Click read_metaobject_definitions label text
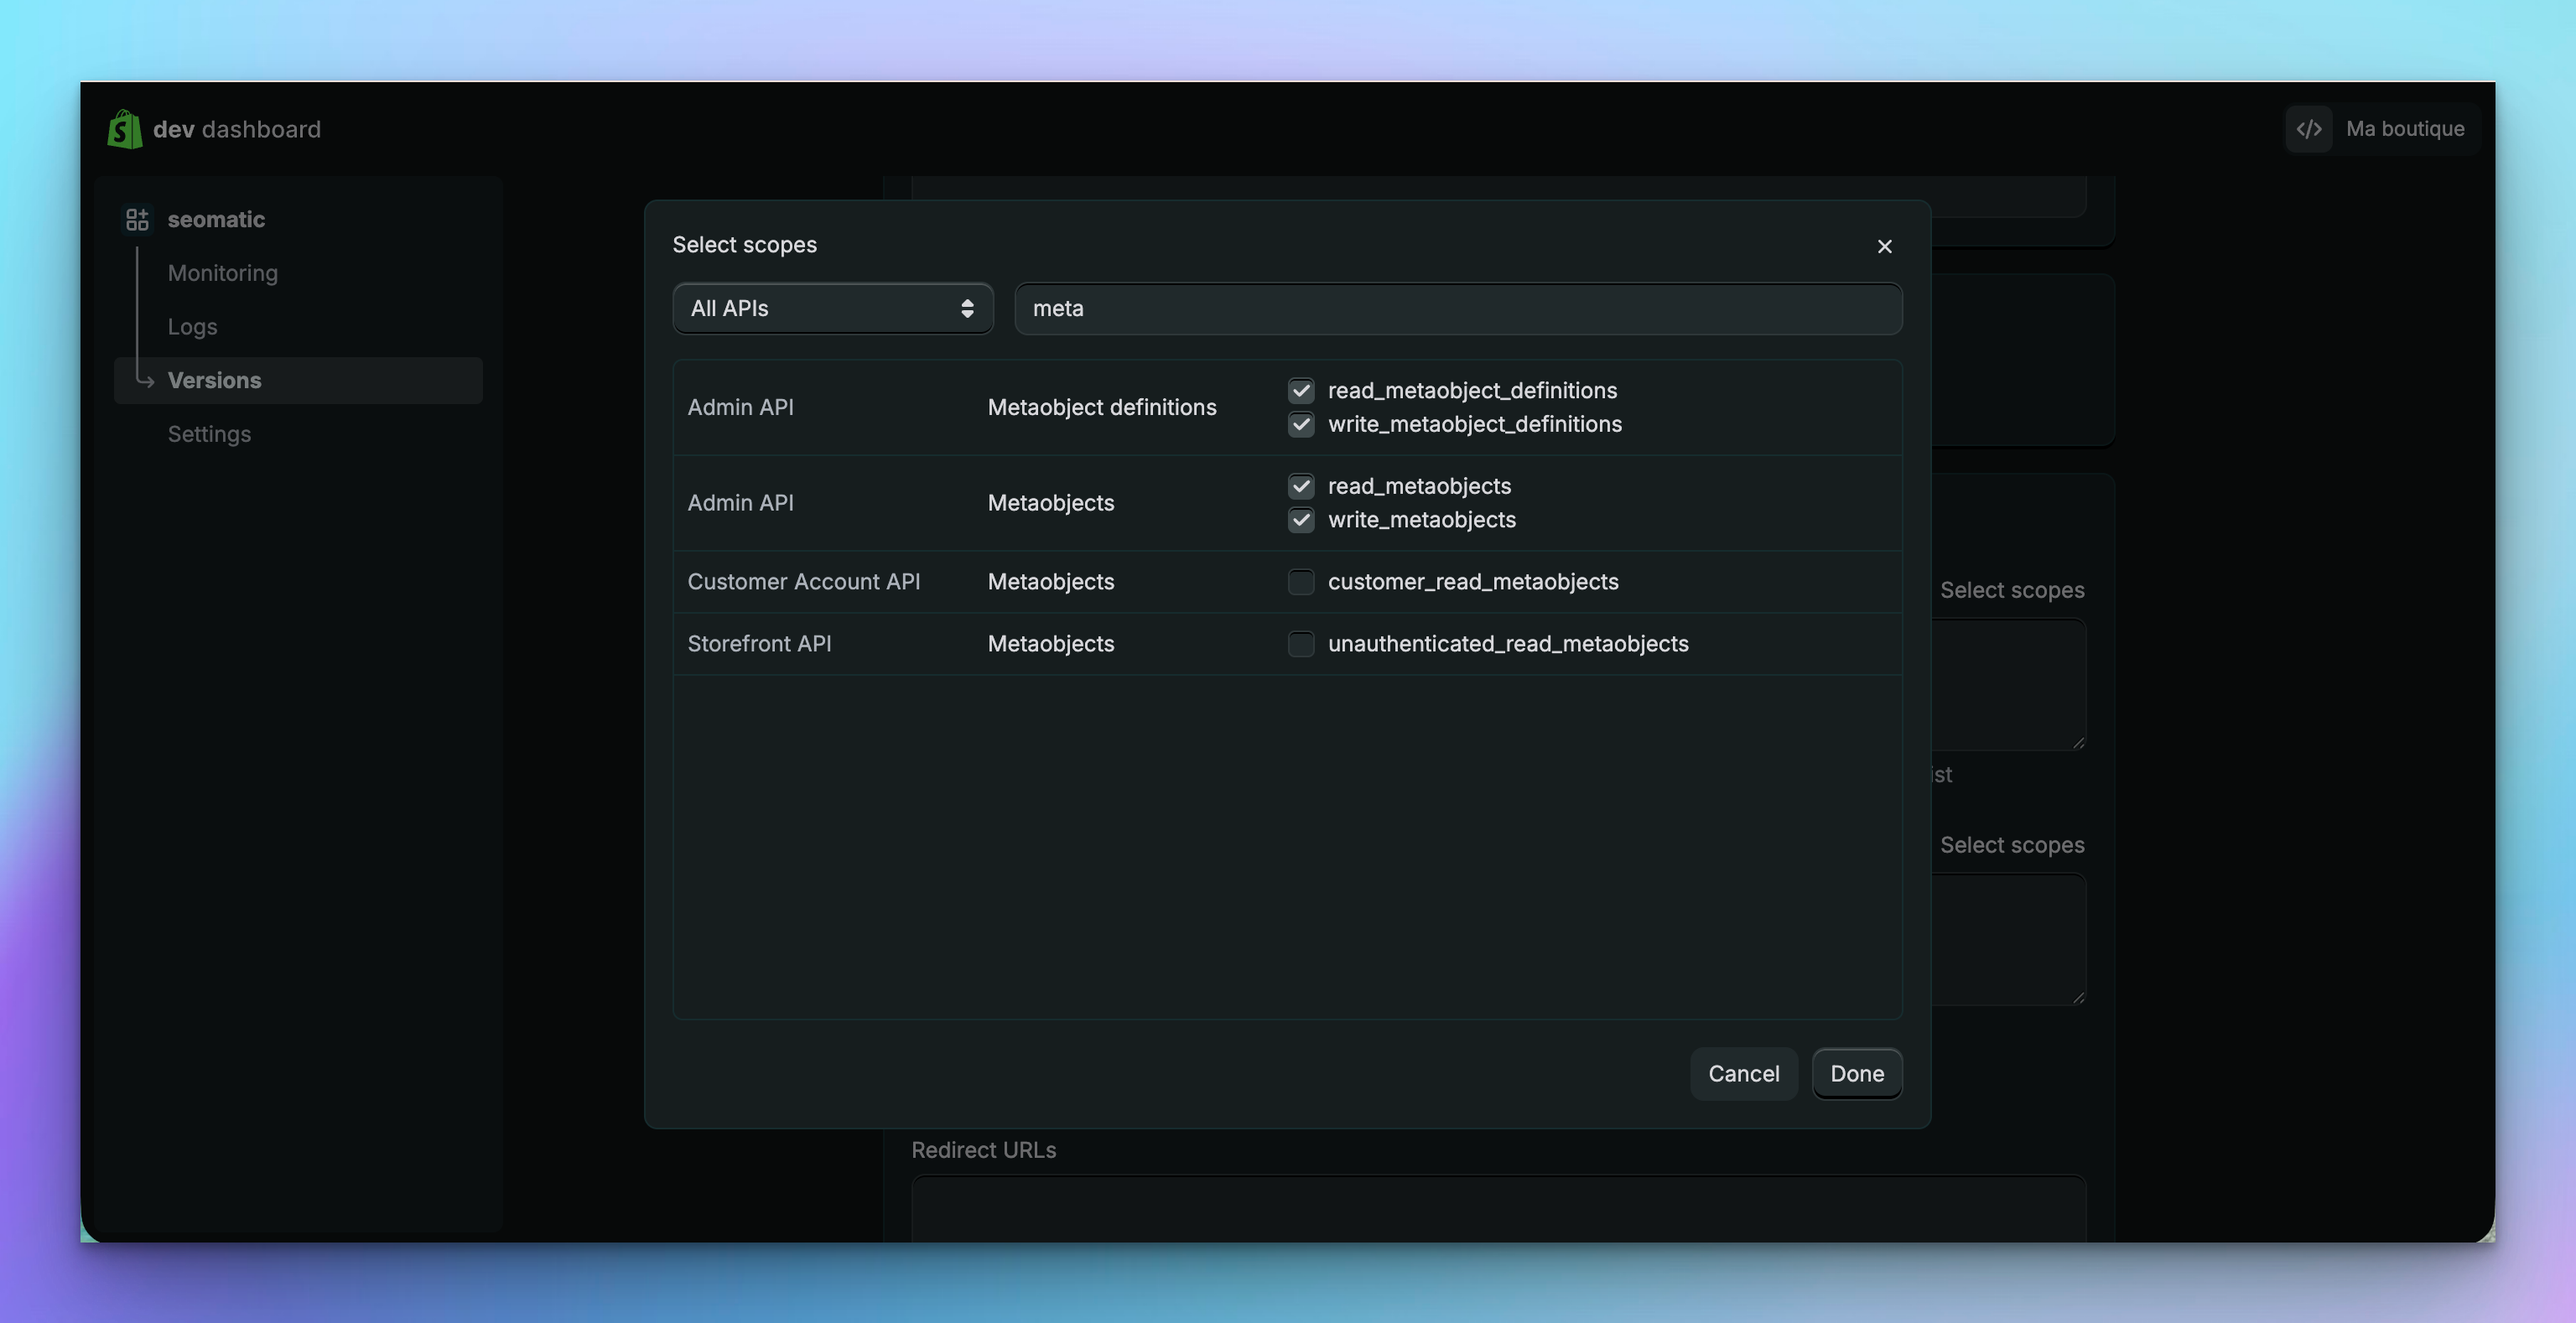Screen dimensions: 2576x1323 pos(1472,391)
